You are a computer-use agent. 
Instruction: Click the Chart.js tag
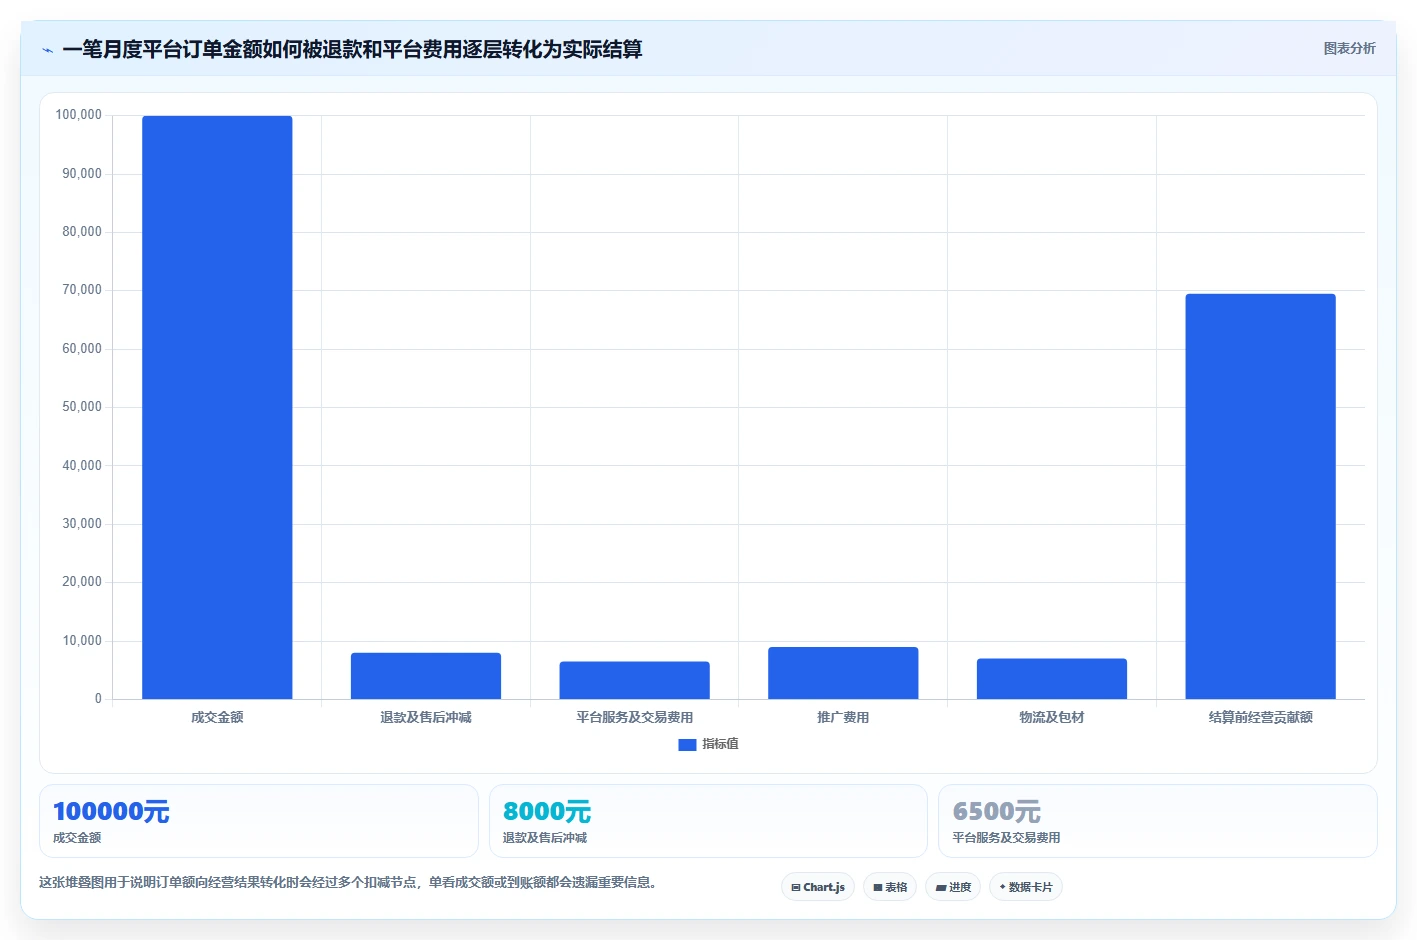[x=818, y=887]
